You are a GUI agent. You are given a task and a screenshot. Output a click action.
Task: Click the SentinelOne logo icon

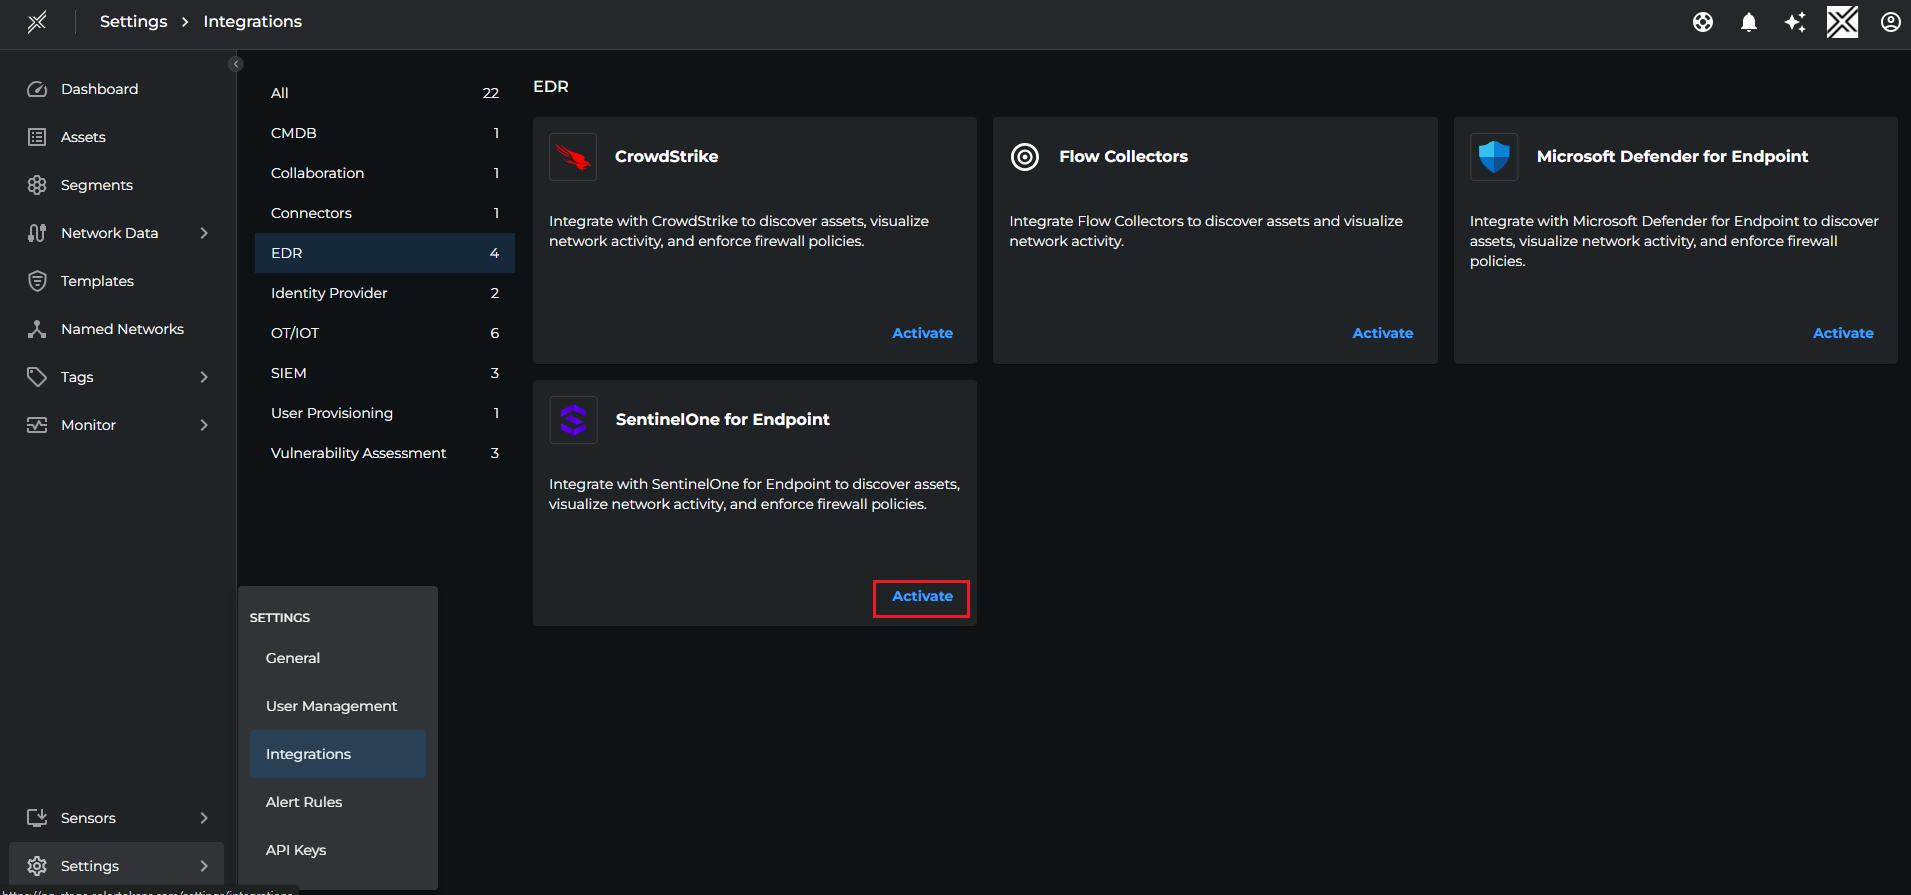(573, 420)
